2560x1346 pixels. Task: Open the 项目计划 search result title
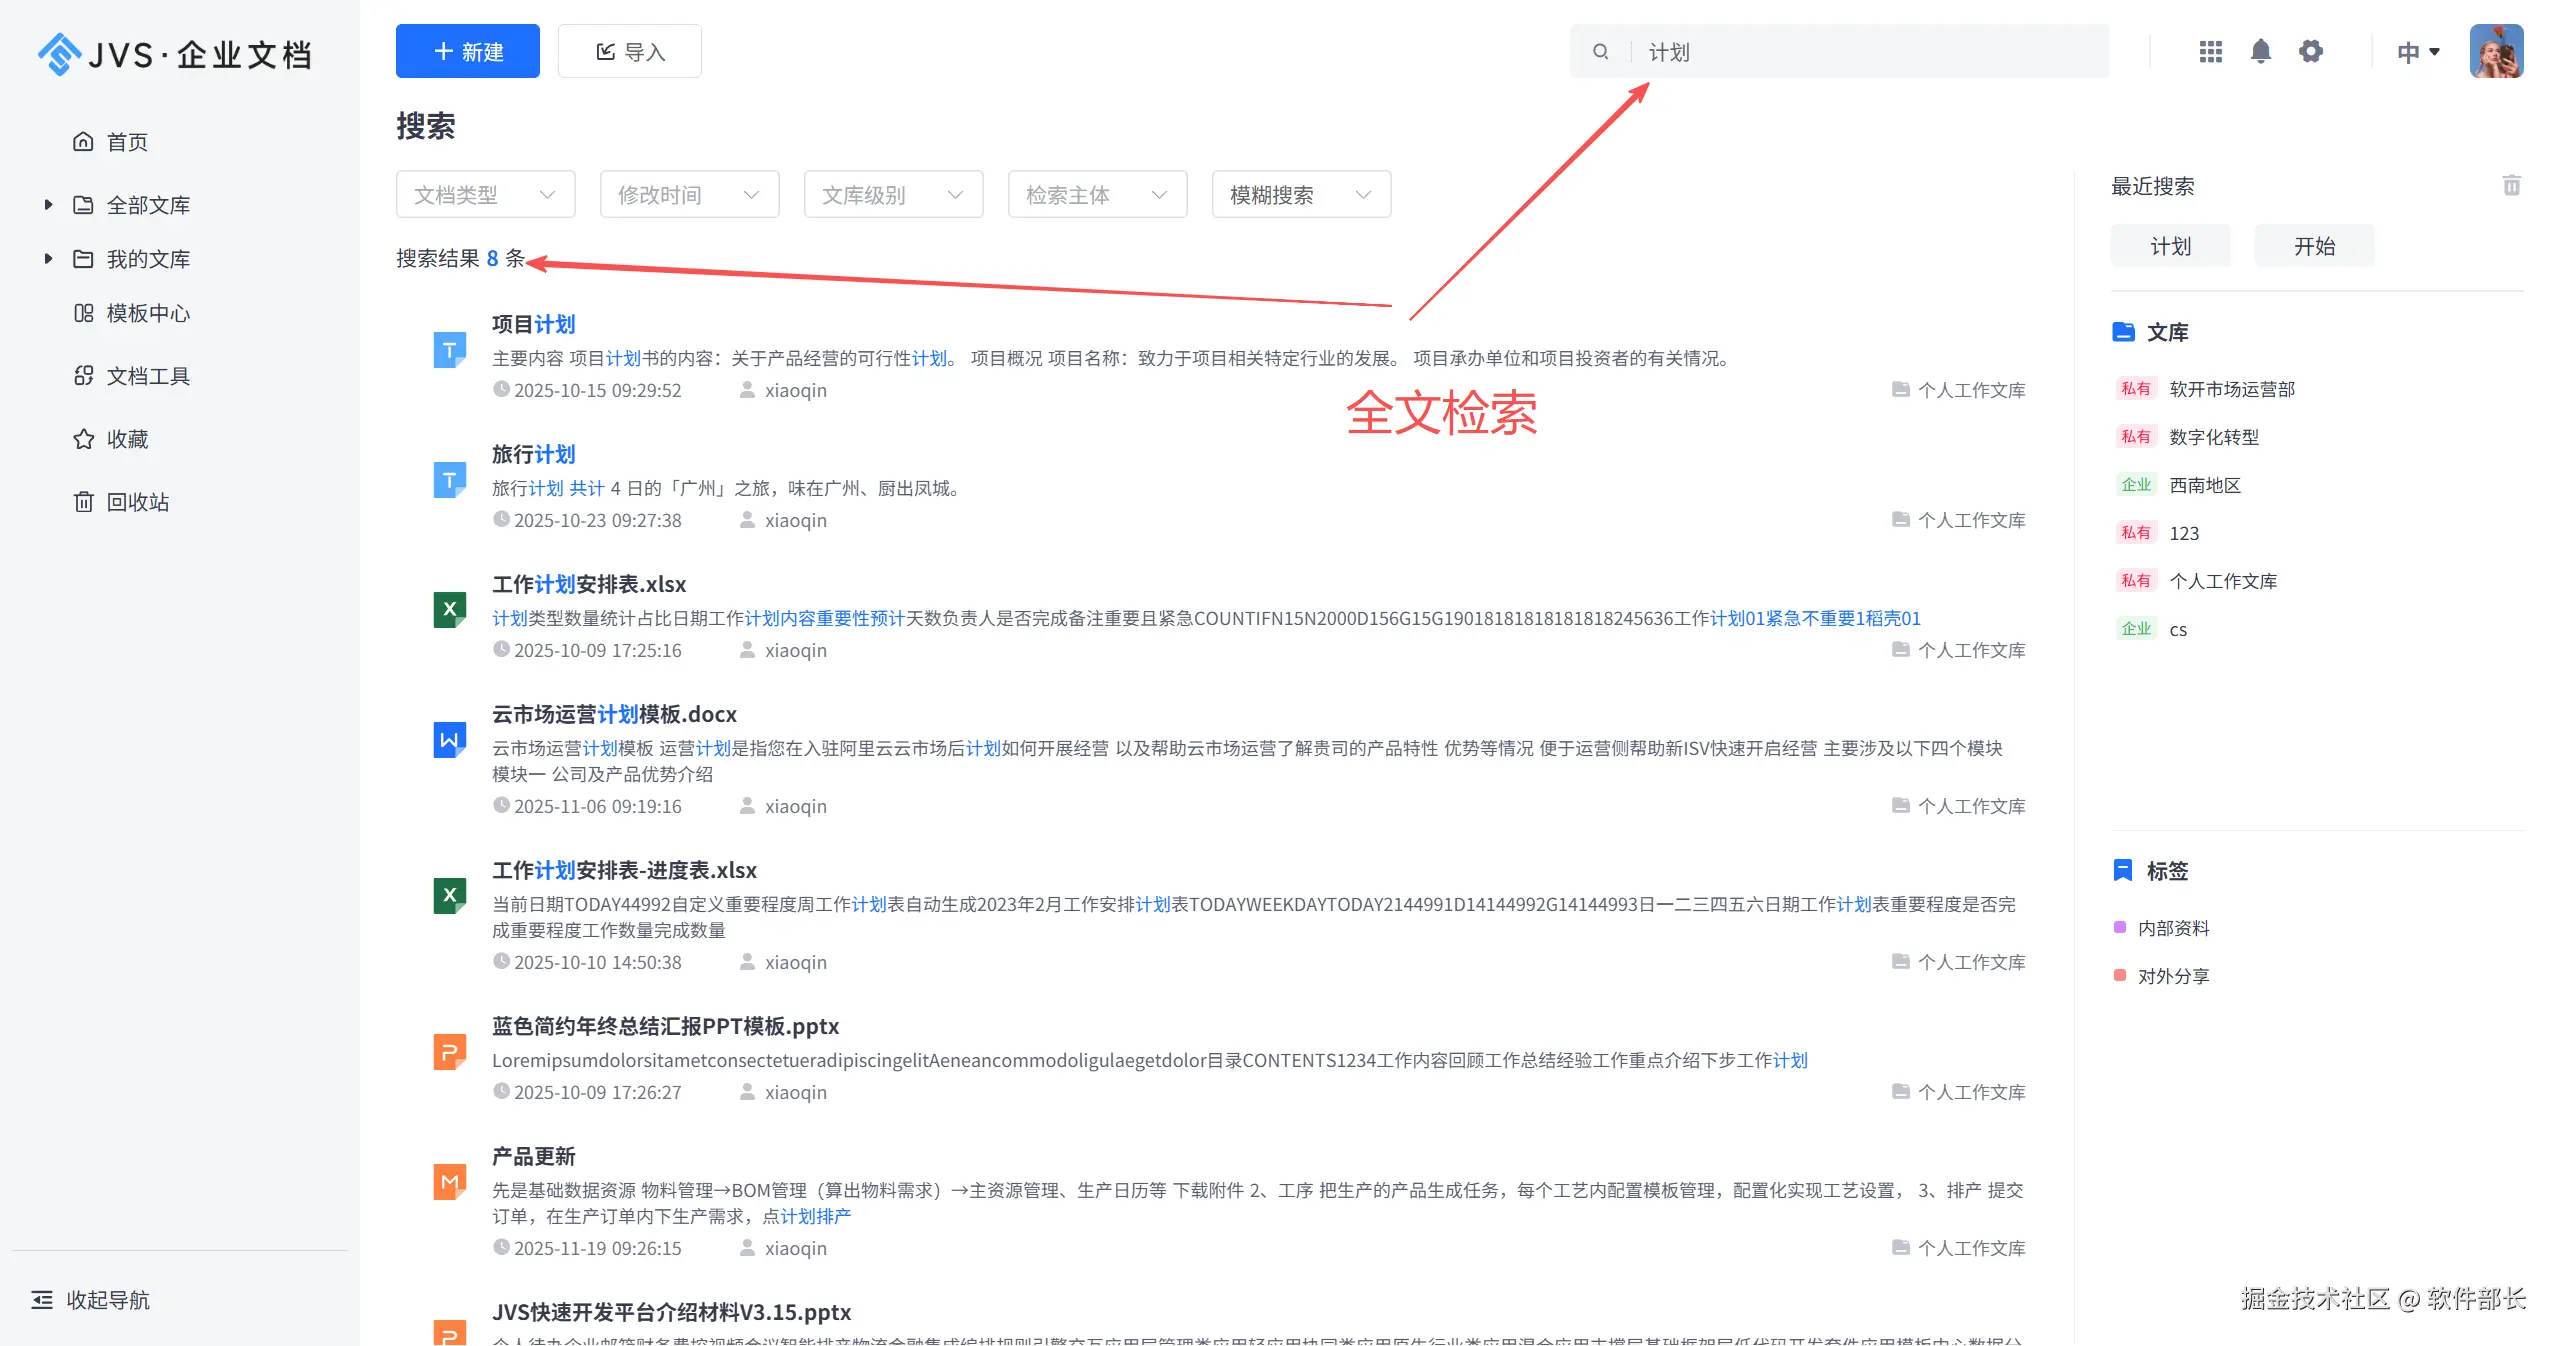(533, 324)
